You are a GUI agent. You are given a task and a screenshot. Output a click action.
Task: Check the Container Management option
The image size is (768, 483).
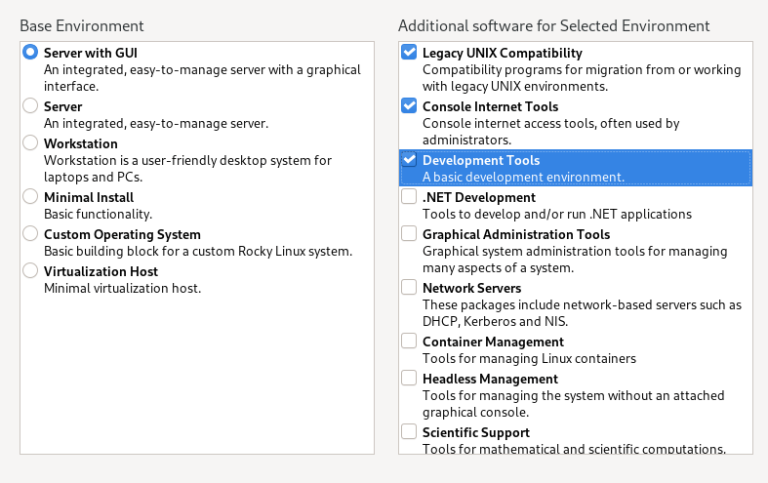coord(409,341)
